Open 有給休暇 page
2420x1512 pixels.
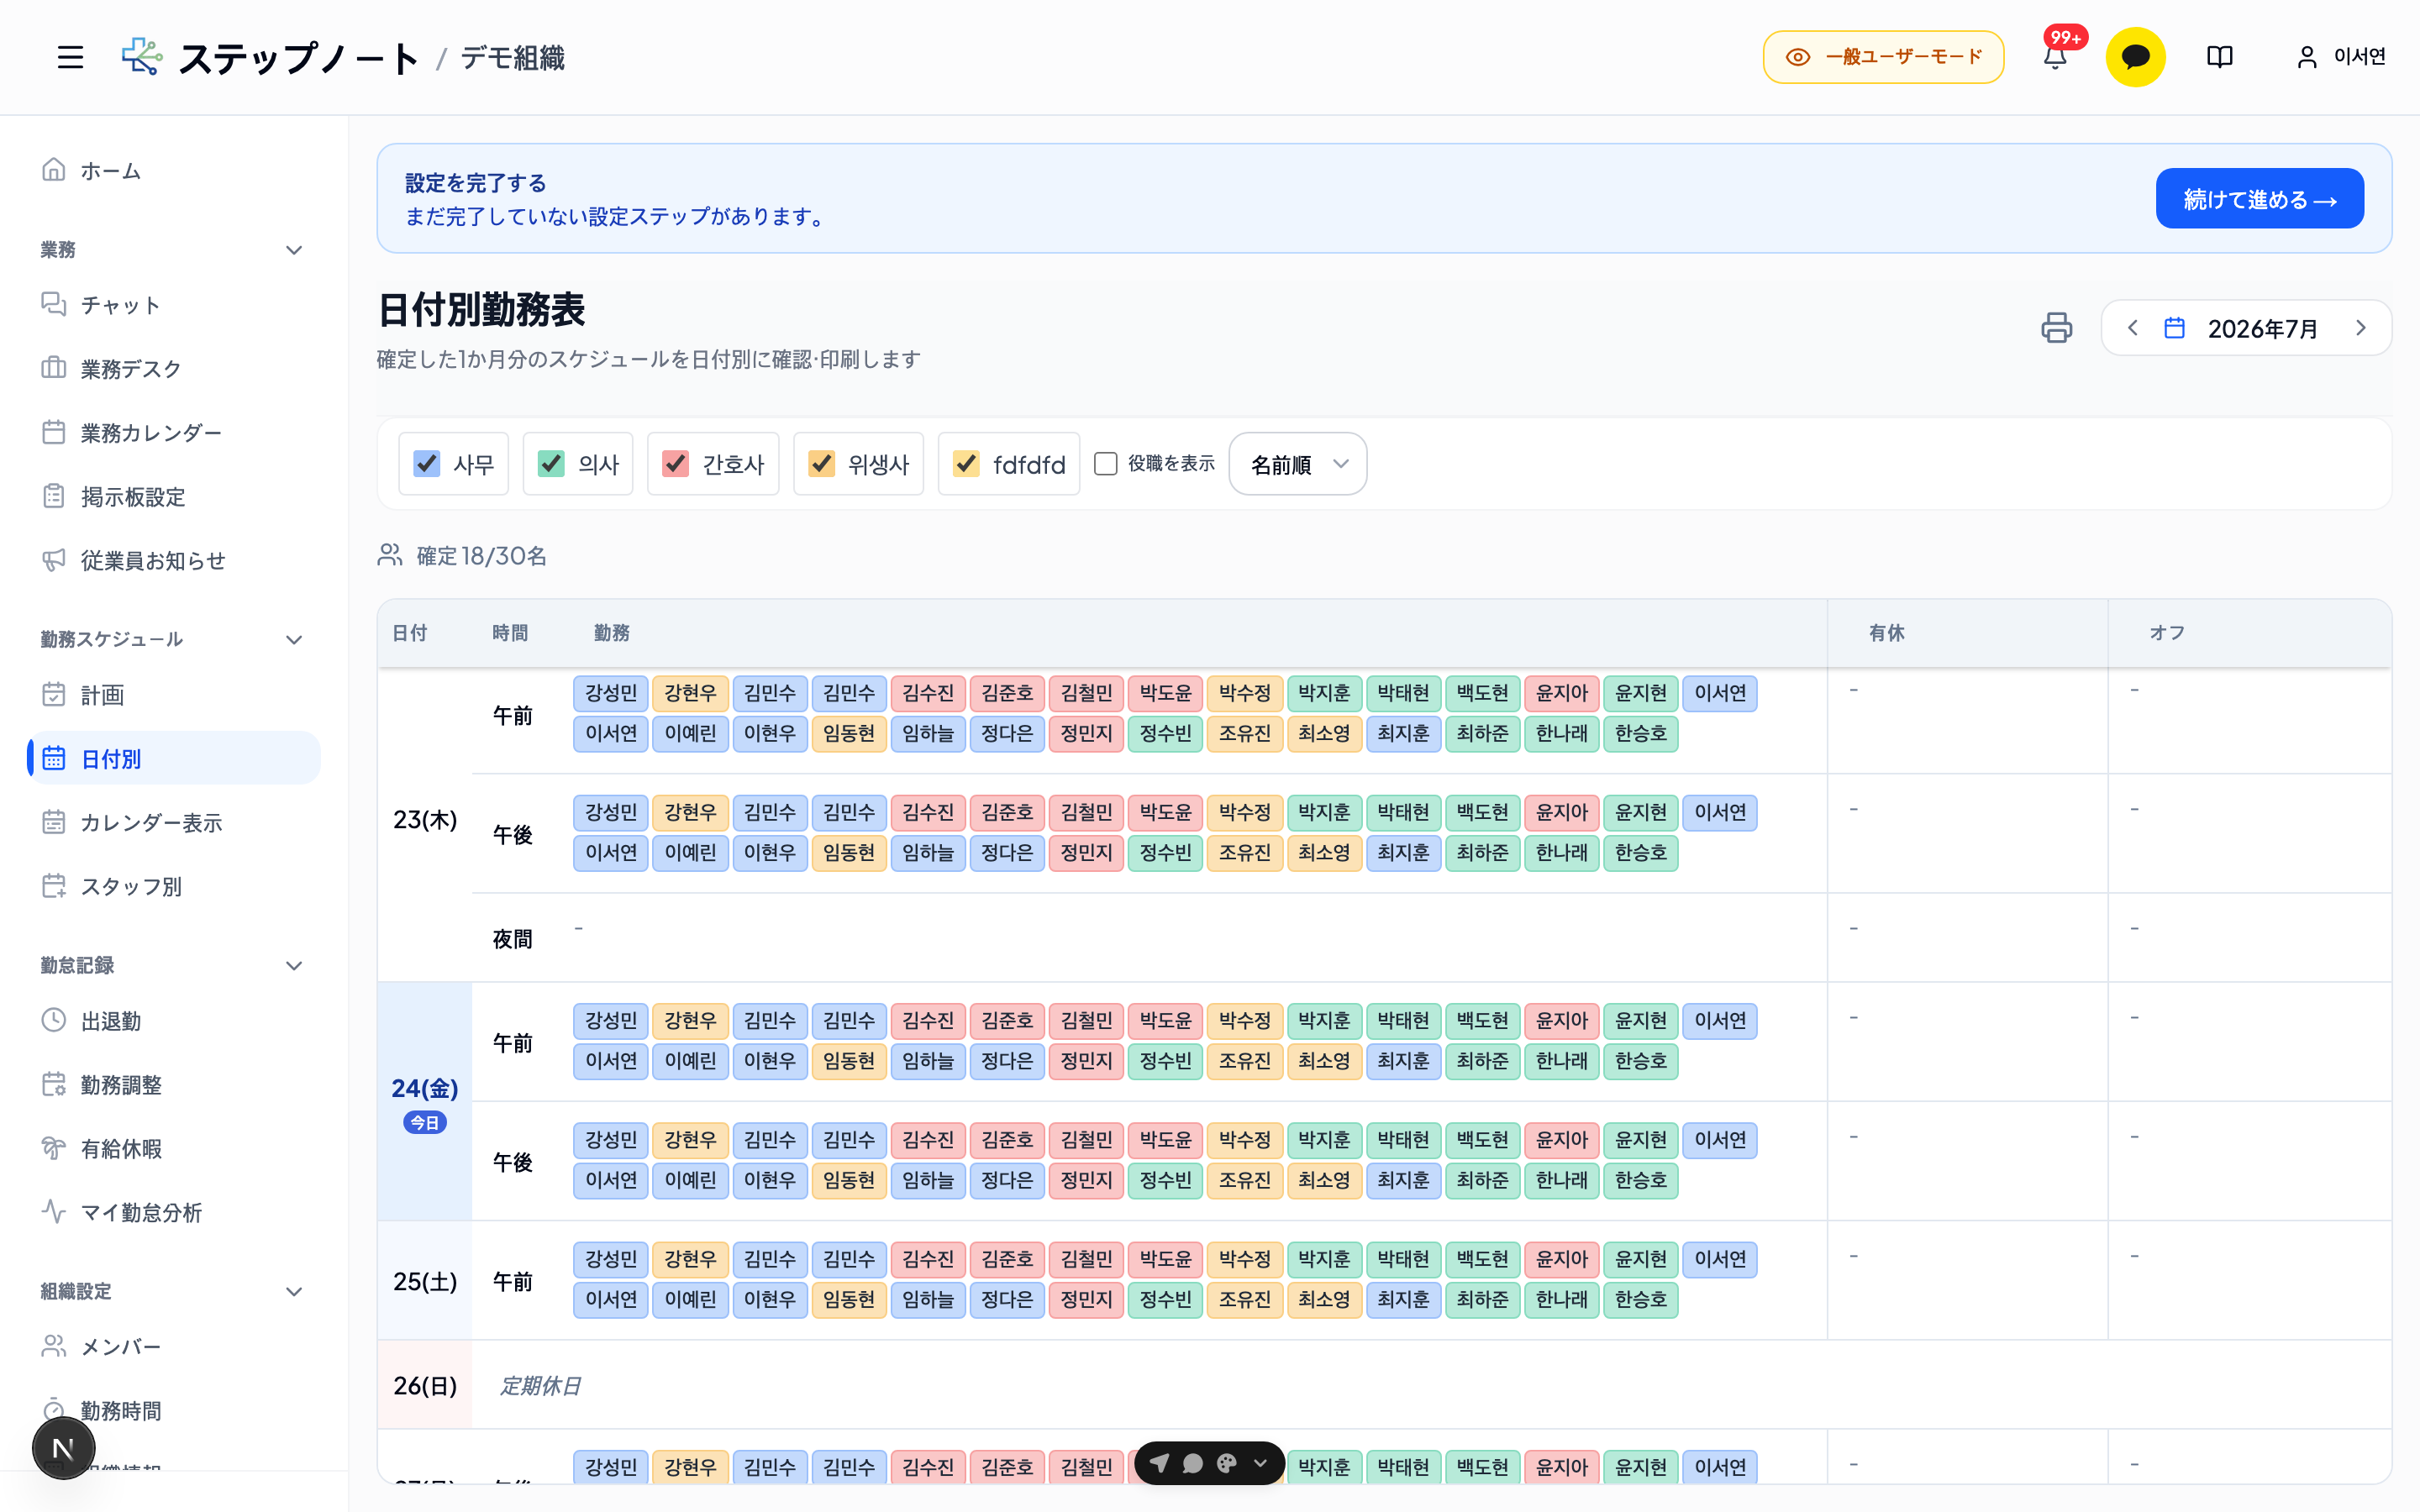tap(174, 1149)
